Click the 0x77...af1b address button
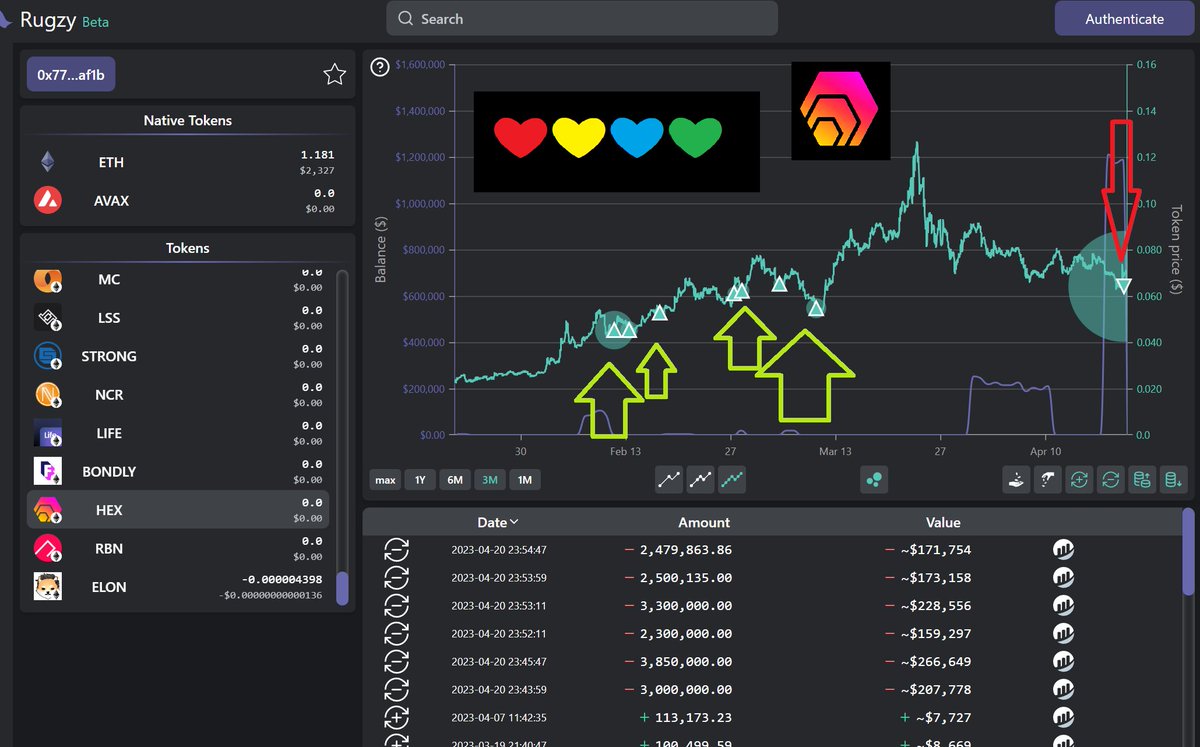This screenshot has height=747, width=1200. pyautogui.click(x=71, y=74)
